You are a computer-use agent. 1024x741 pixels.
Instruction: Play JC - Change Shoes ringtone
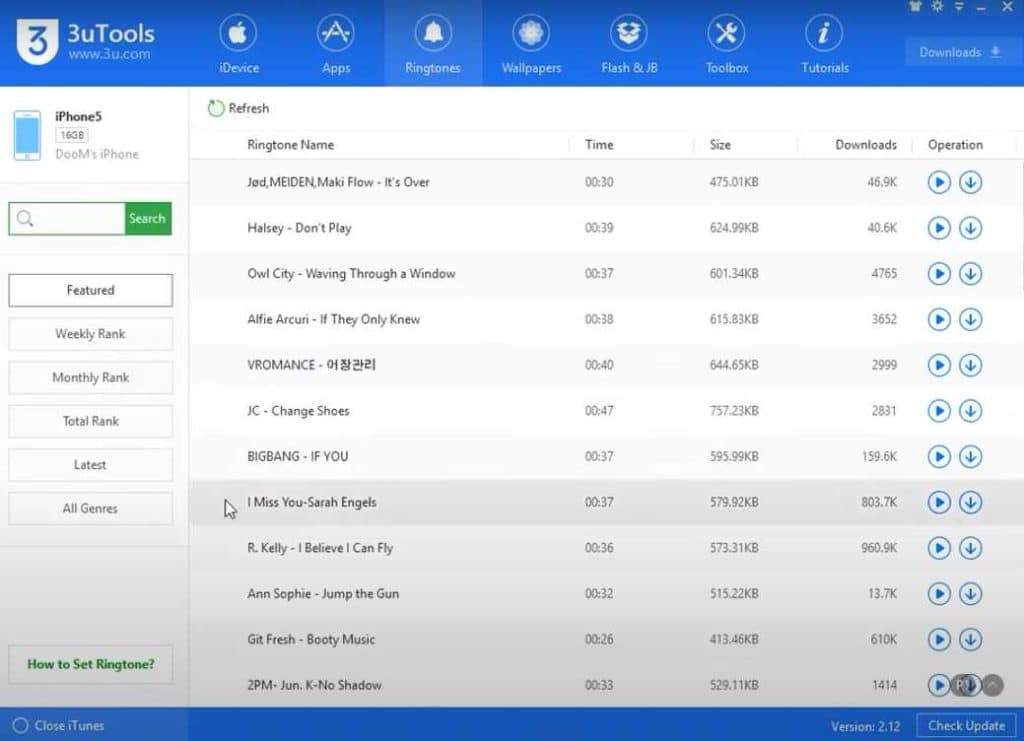tap(939, 411)
